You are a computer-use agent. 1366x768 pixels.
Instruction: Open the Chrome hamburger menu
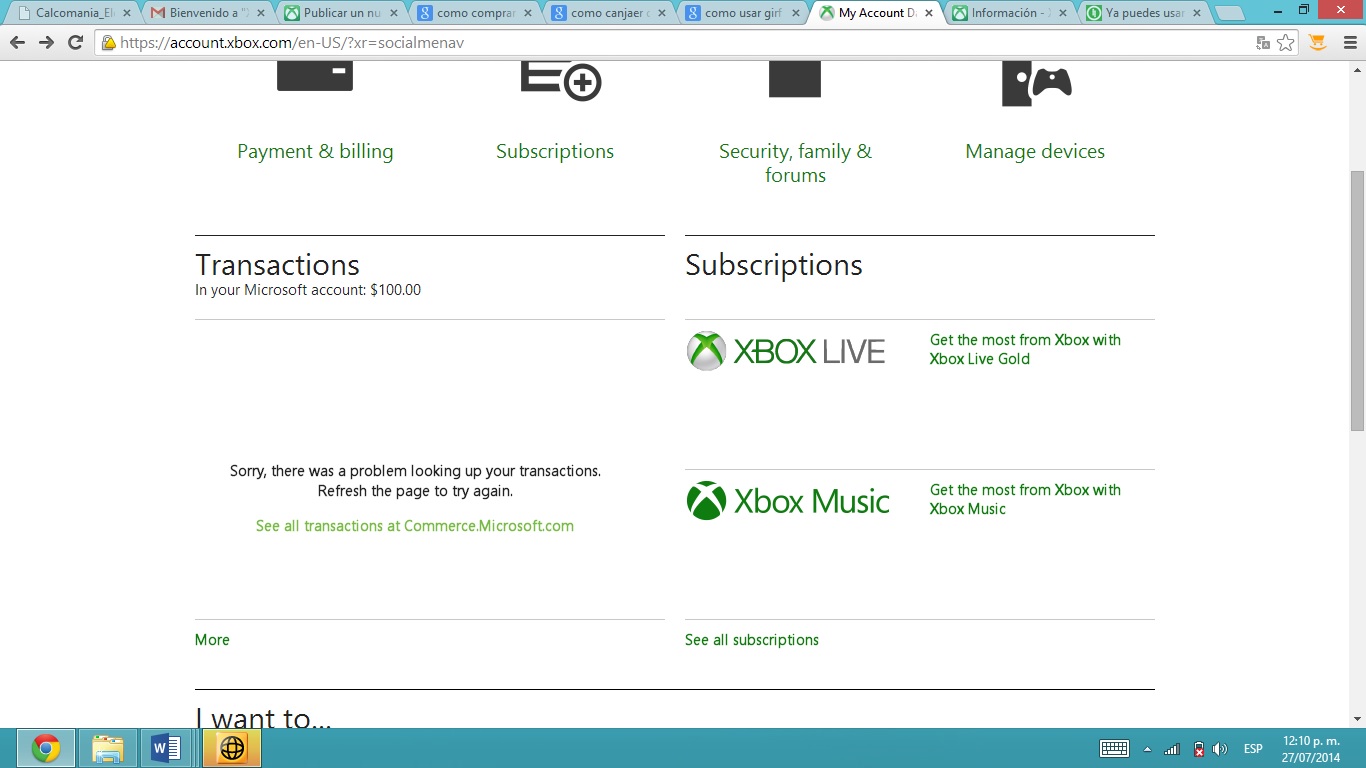coord(1349,43)
